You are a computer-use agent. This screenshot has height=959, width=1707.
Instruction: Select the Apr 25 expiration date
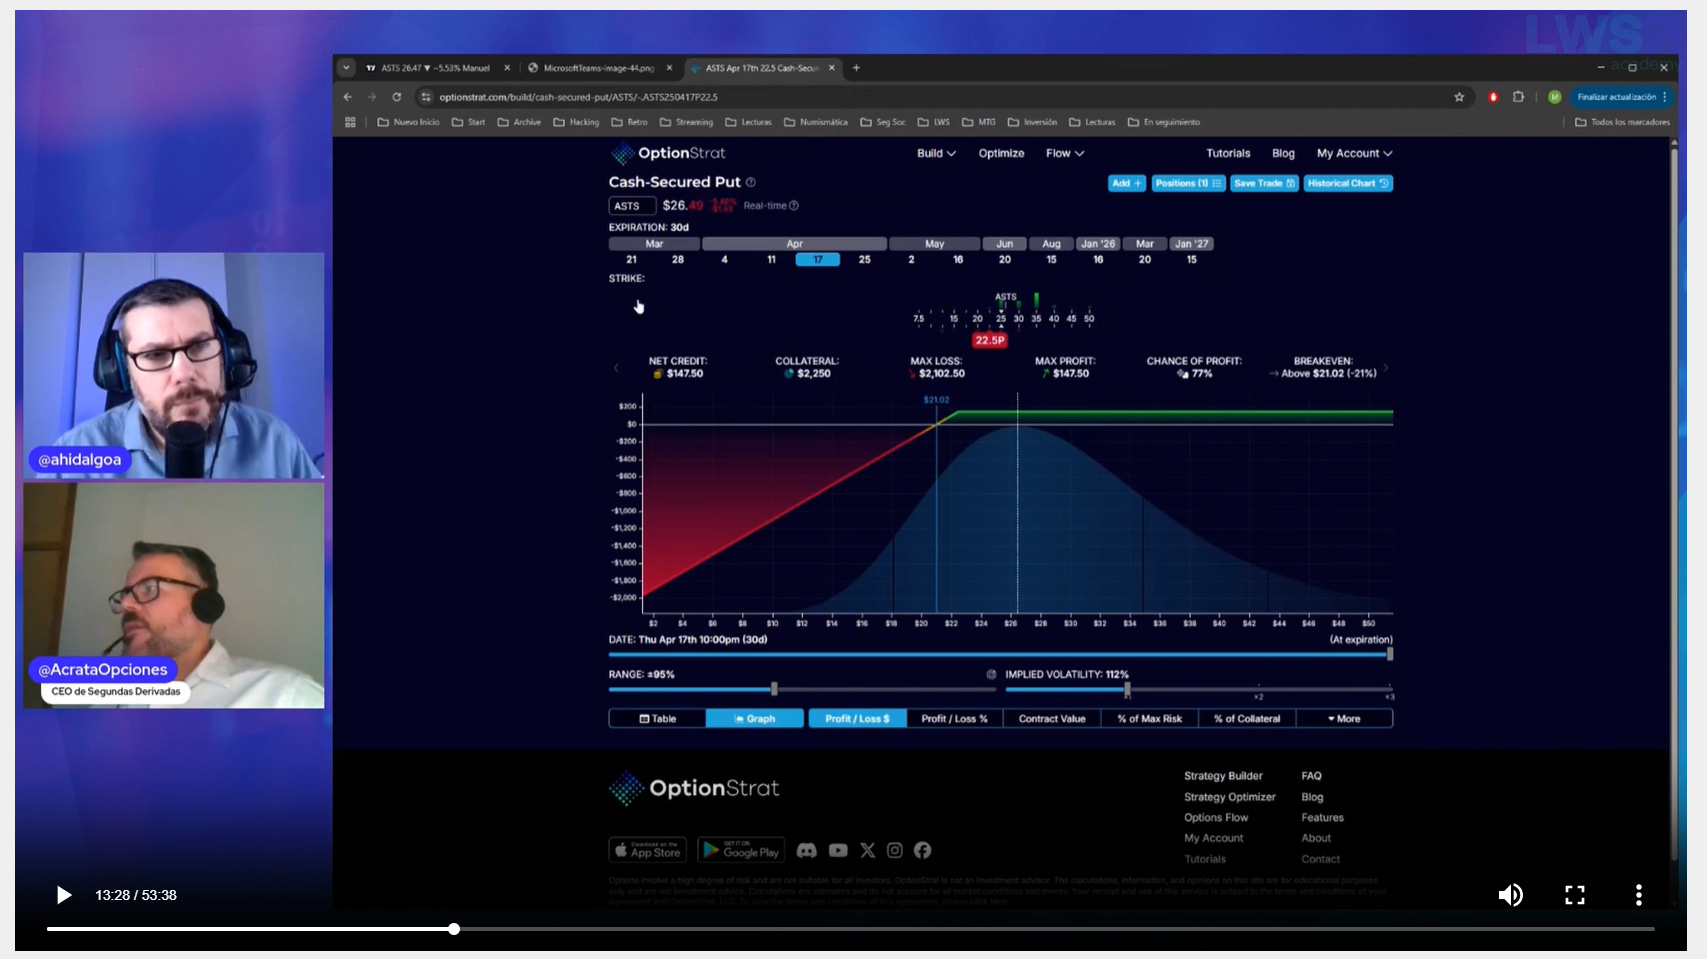coord(864,259)
